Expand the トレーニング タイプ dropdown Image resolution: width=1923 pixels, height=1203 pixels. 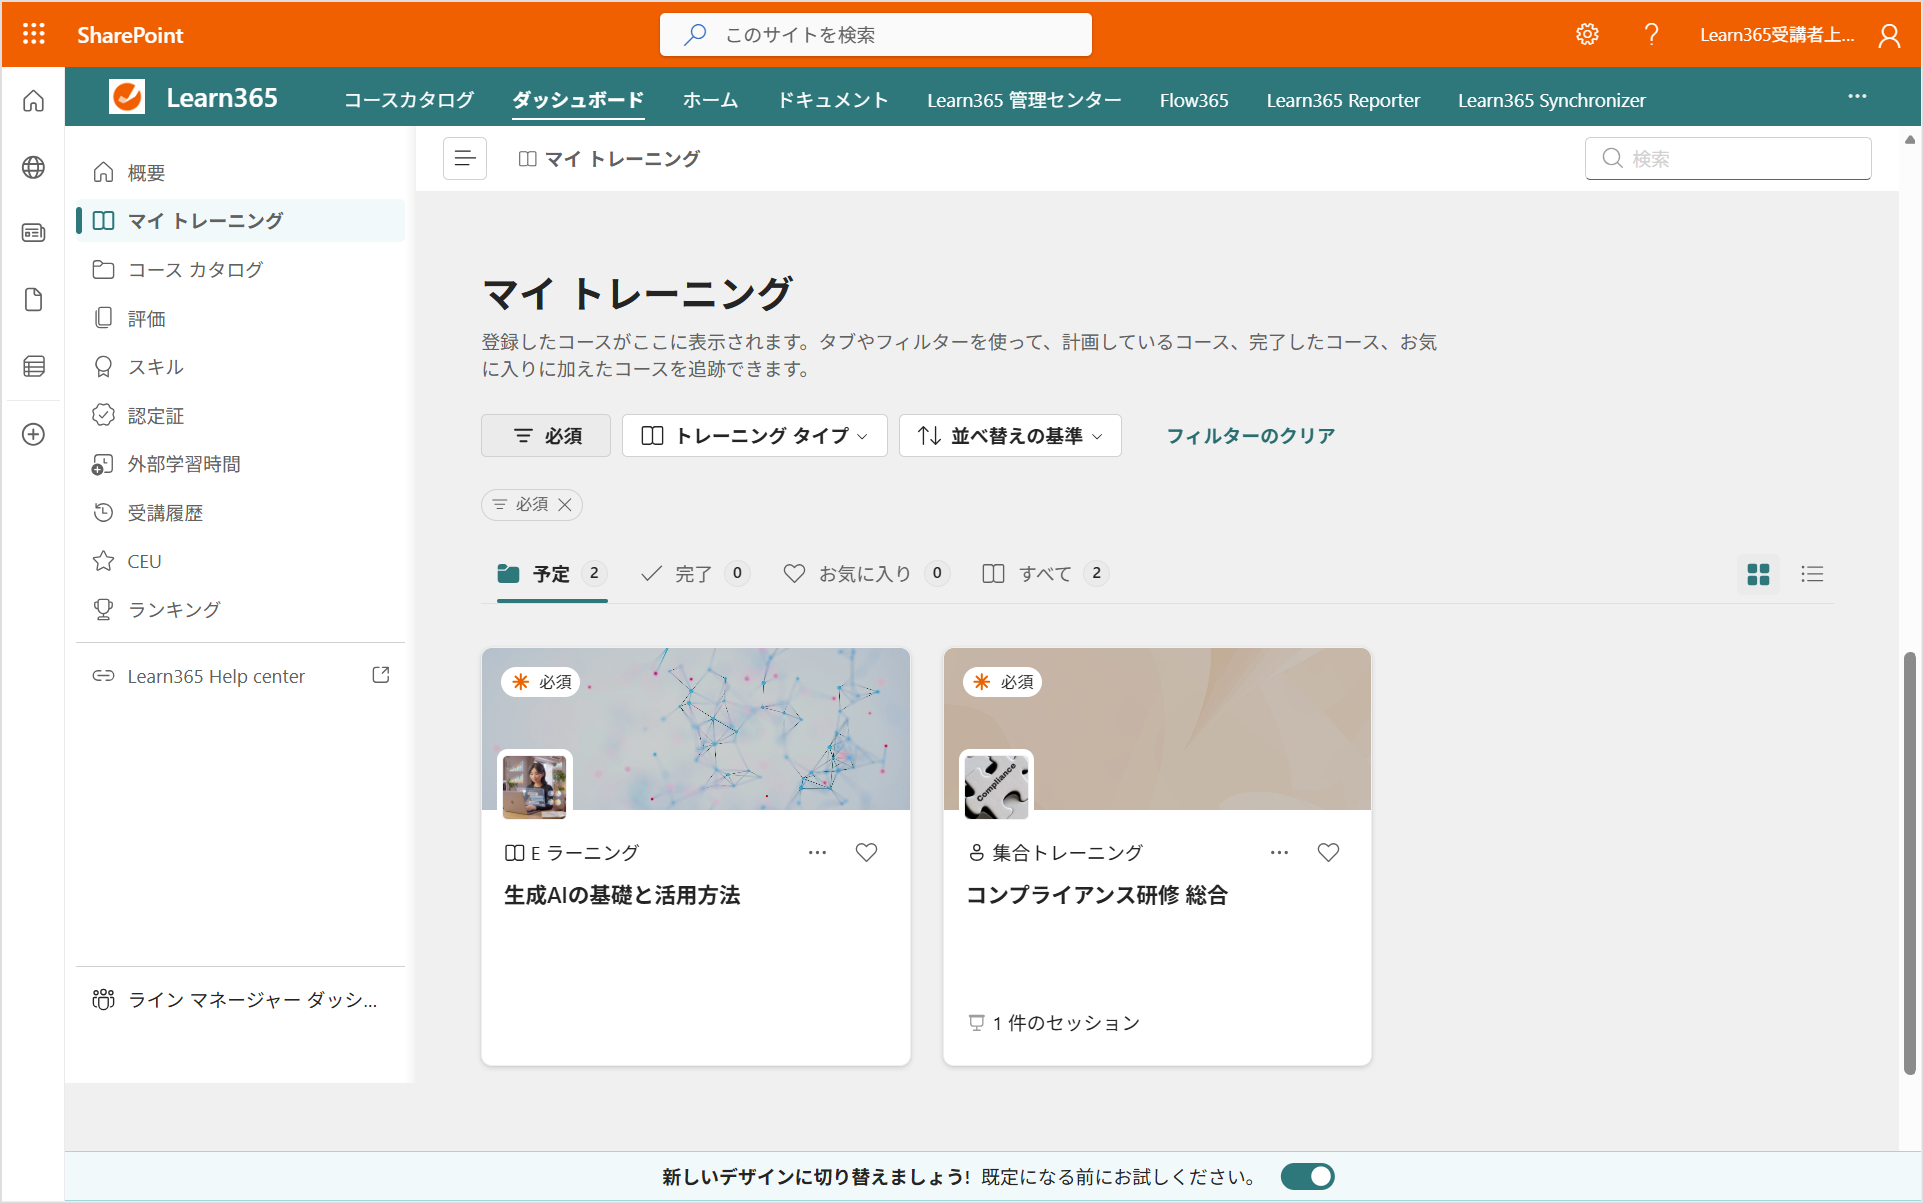[x=755, y=436]
